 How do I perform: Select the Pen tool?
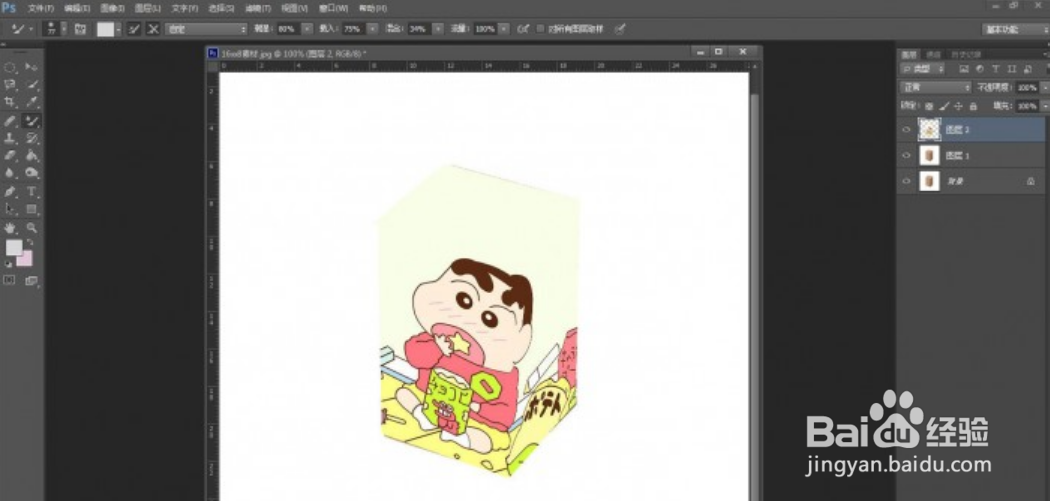(11, 192)
